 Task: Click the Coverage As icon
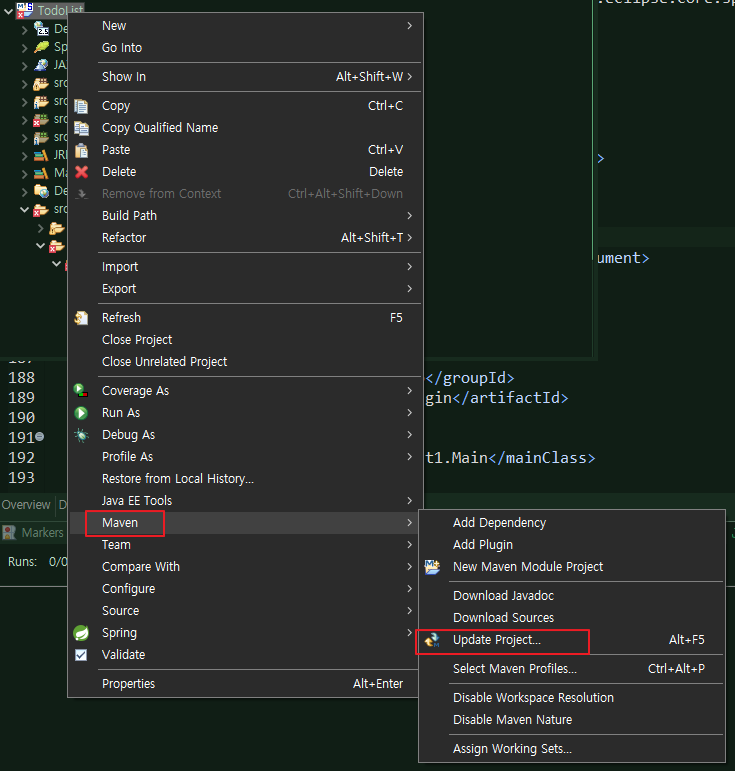pos(81,391)
